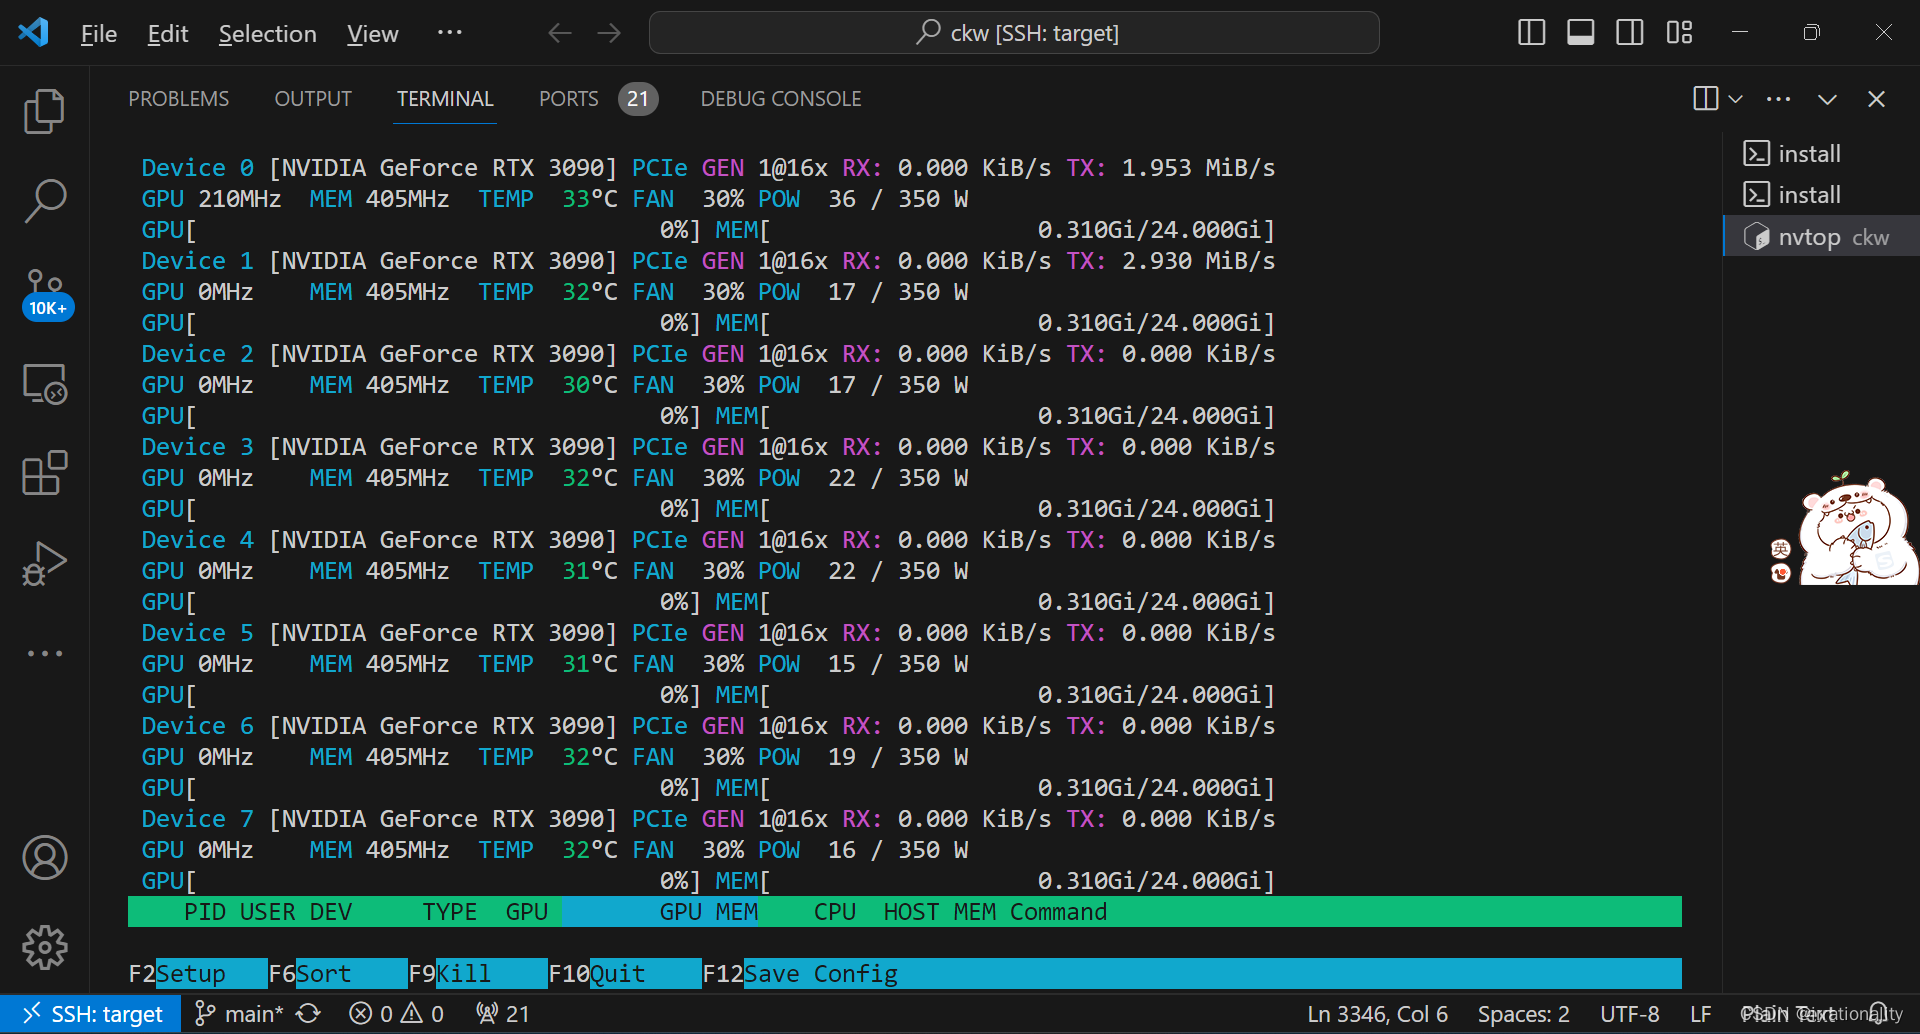
Task: Split the terminal
Action: click(1705, 98)
